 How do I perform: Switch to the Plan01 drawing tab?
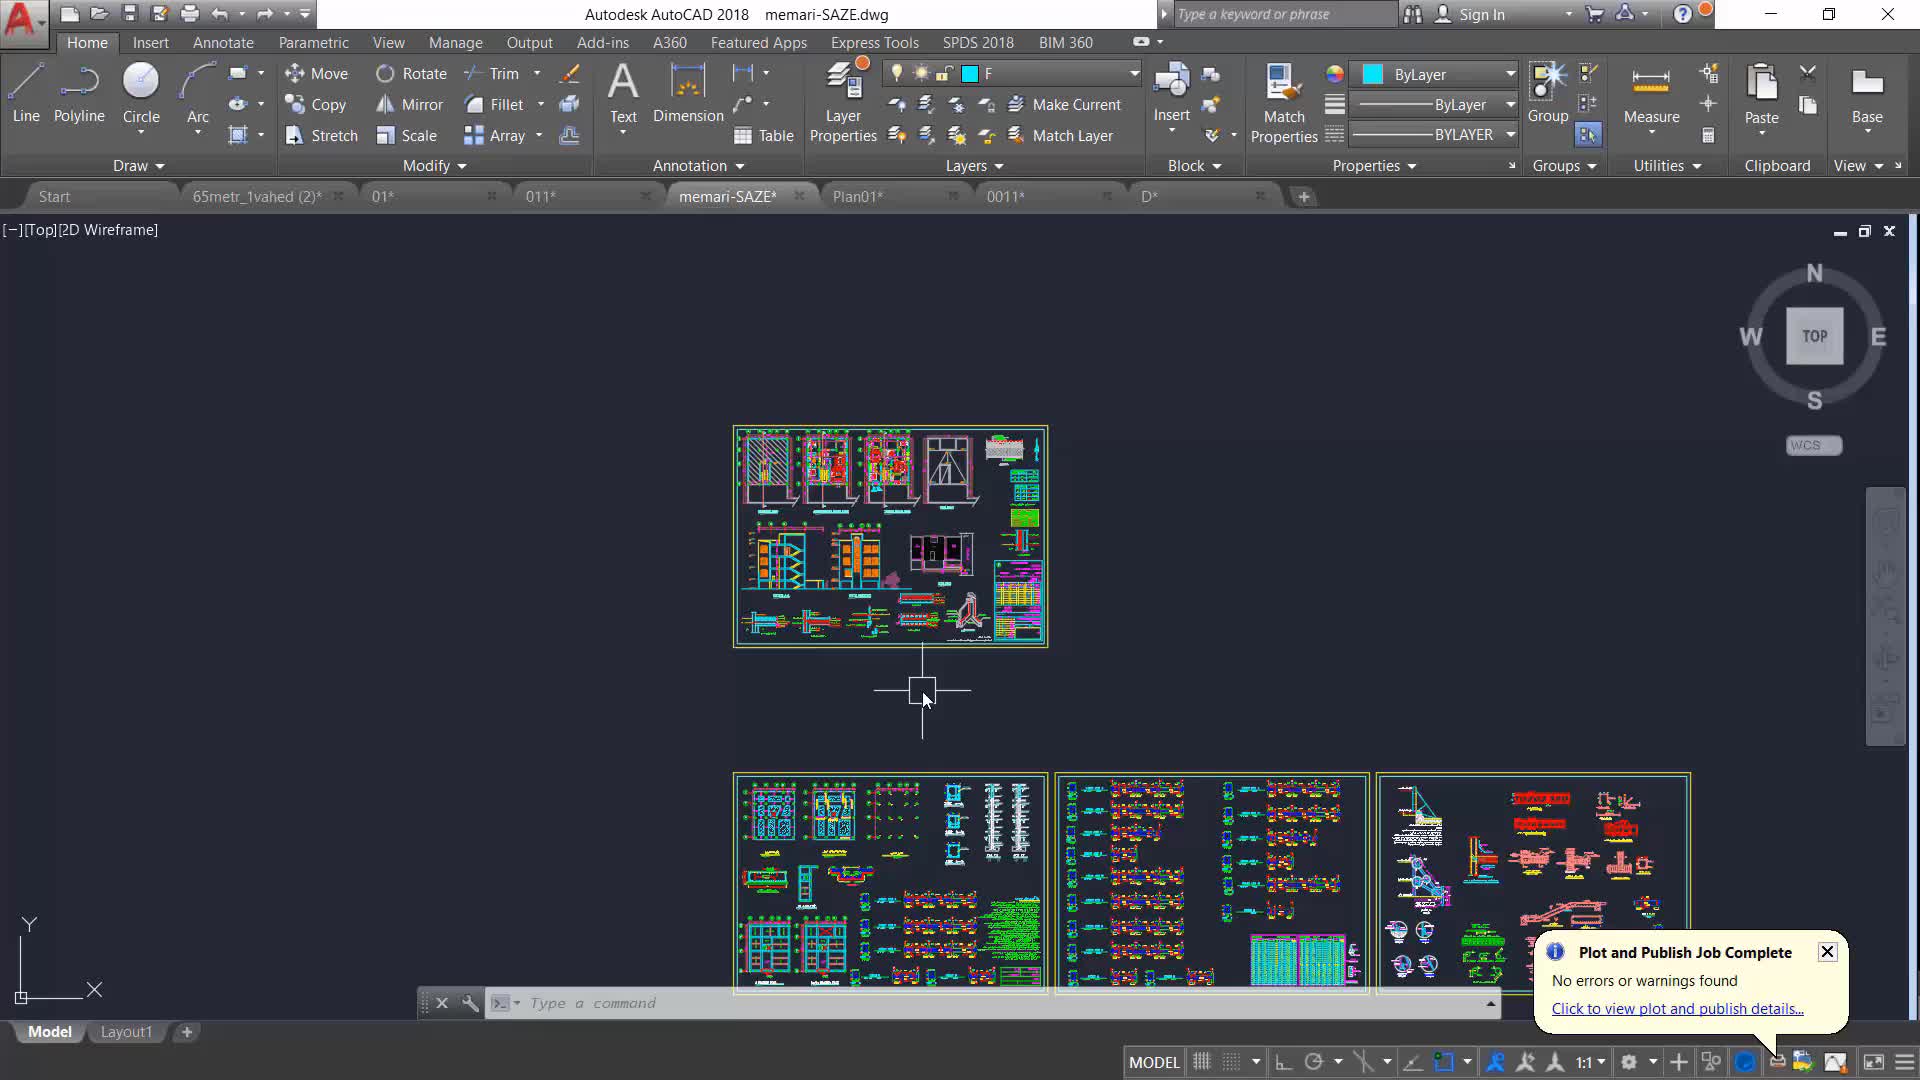click(x=857, y=197)
